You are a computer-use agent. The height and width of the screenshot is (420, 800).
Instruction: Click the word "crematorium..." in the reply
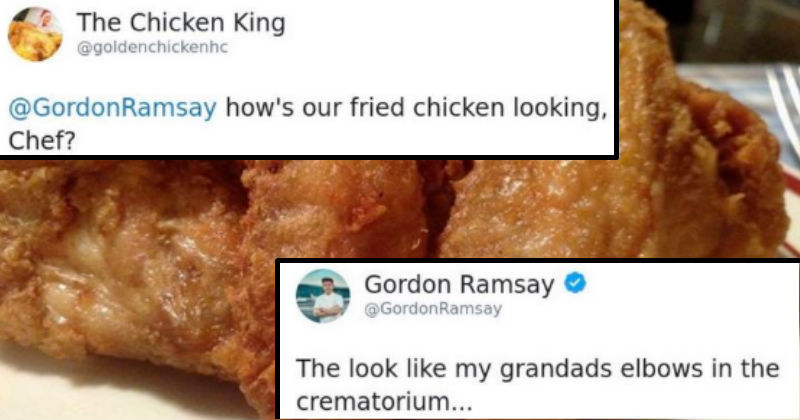point(384,402)
